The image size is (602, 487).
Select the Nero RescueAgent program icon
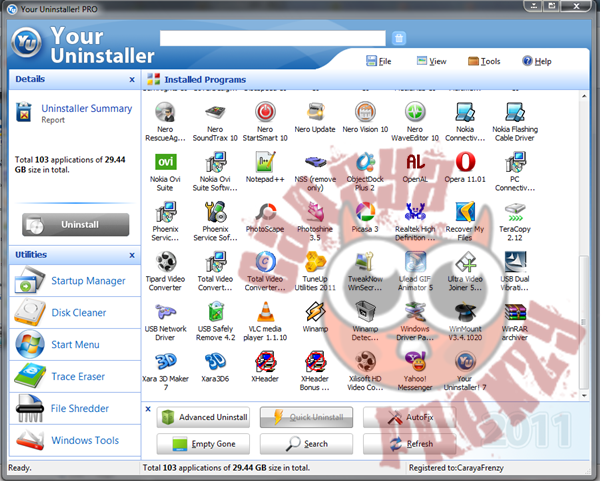pos(165,112)
